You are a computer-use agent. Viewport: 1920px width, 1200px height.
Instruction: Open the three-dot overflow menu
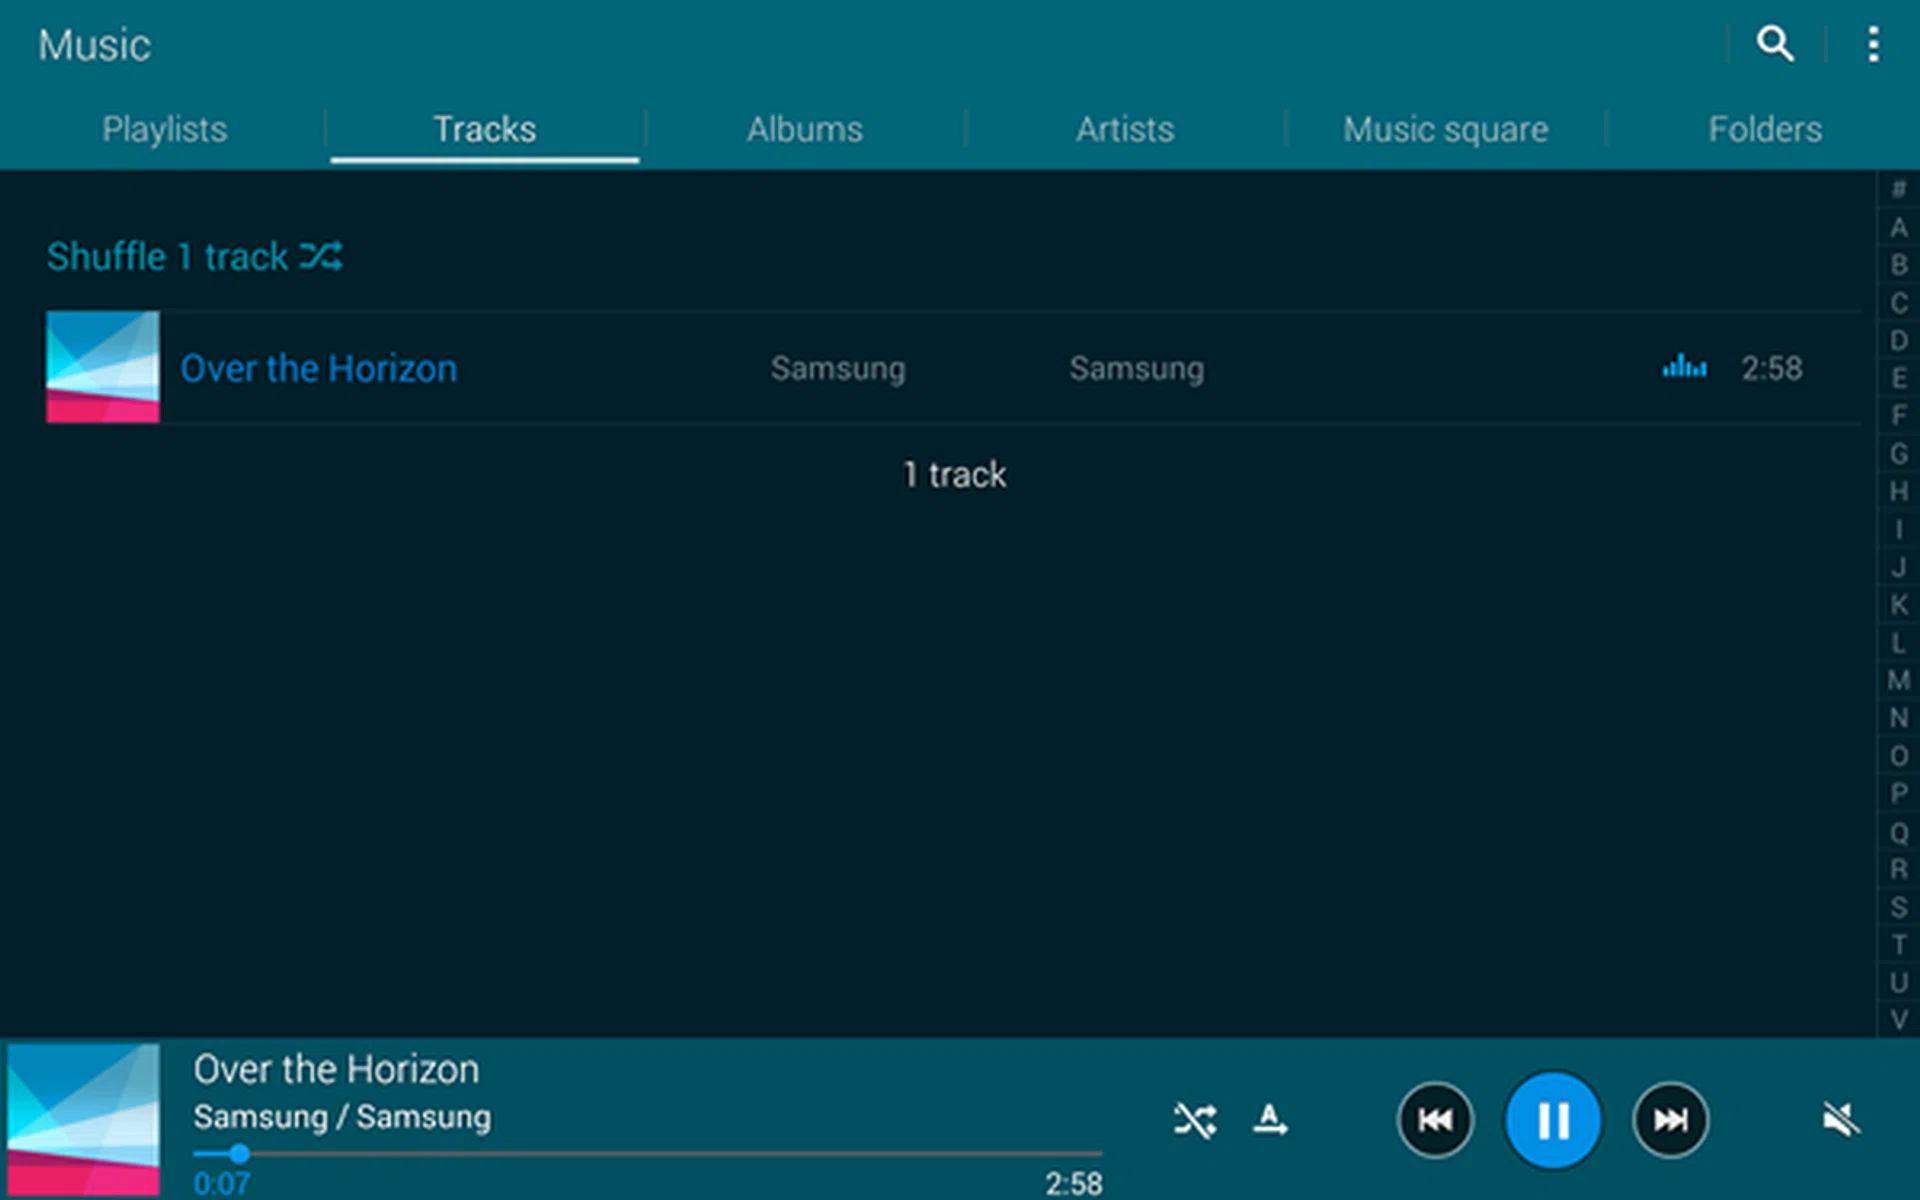tap(1872, 44)
